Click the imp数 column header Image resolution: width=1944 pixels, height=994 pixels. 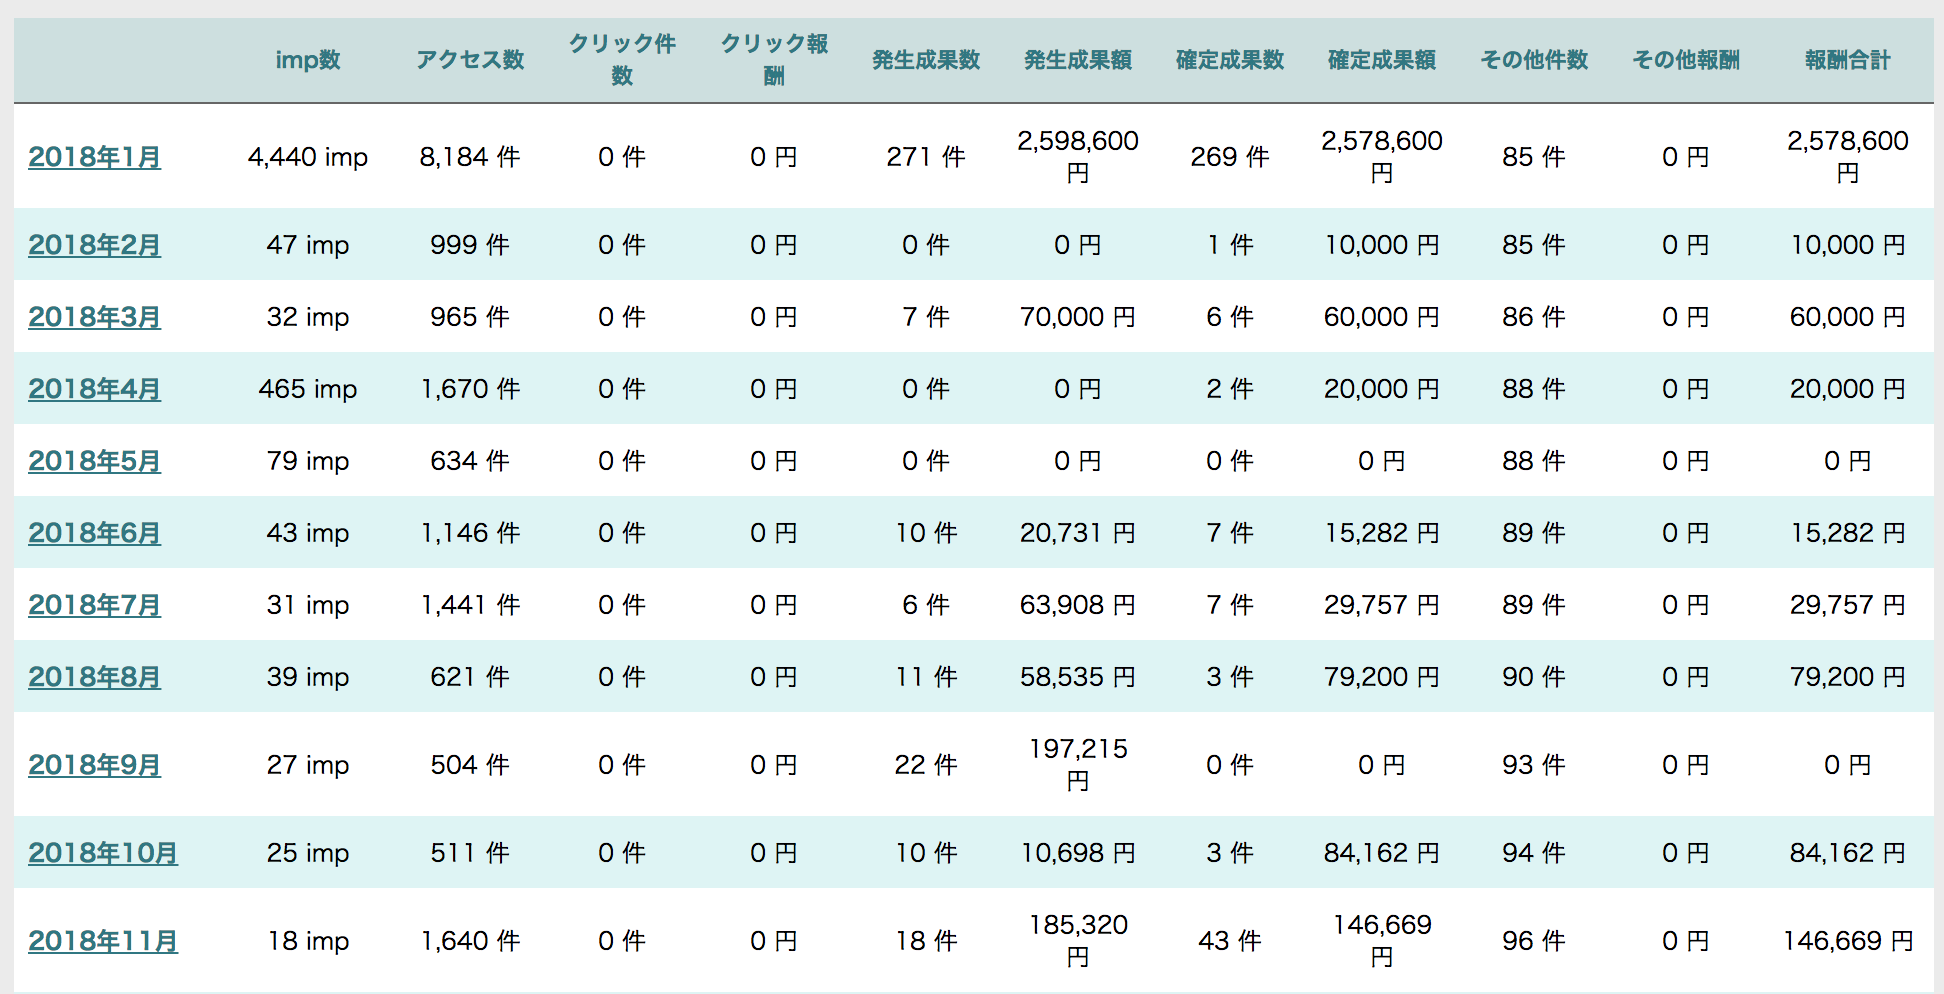click(308, 60)
